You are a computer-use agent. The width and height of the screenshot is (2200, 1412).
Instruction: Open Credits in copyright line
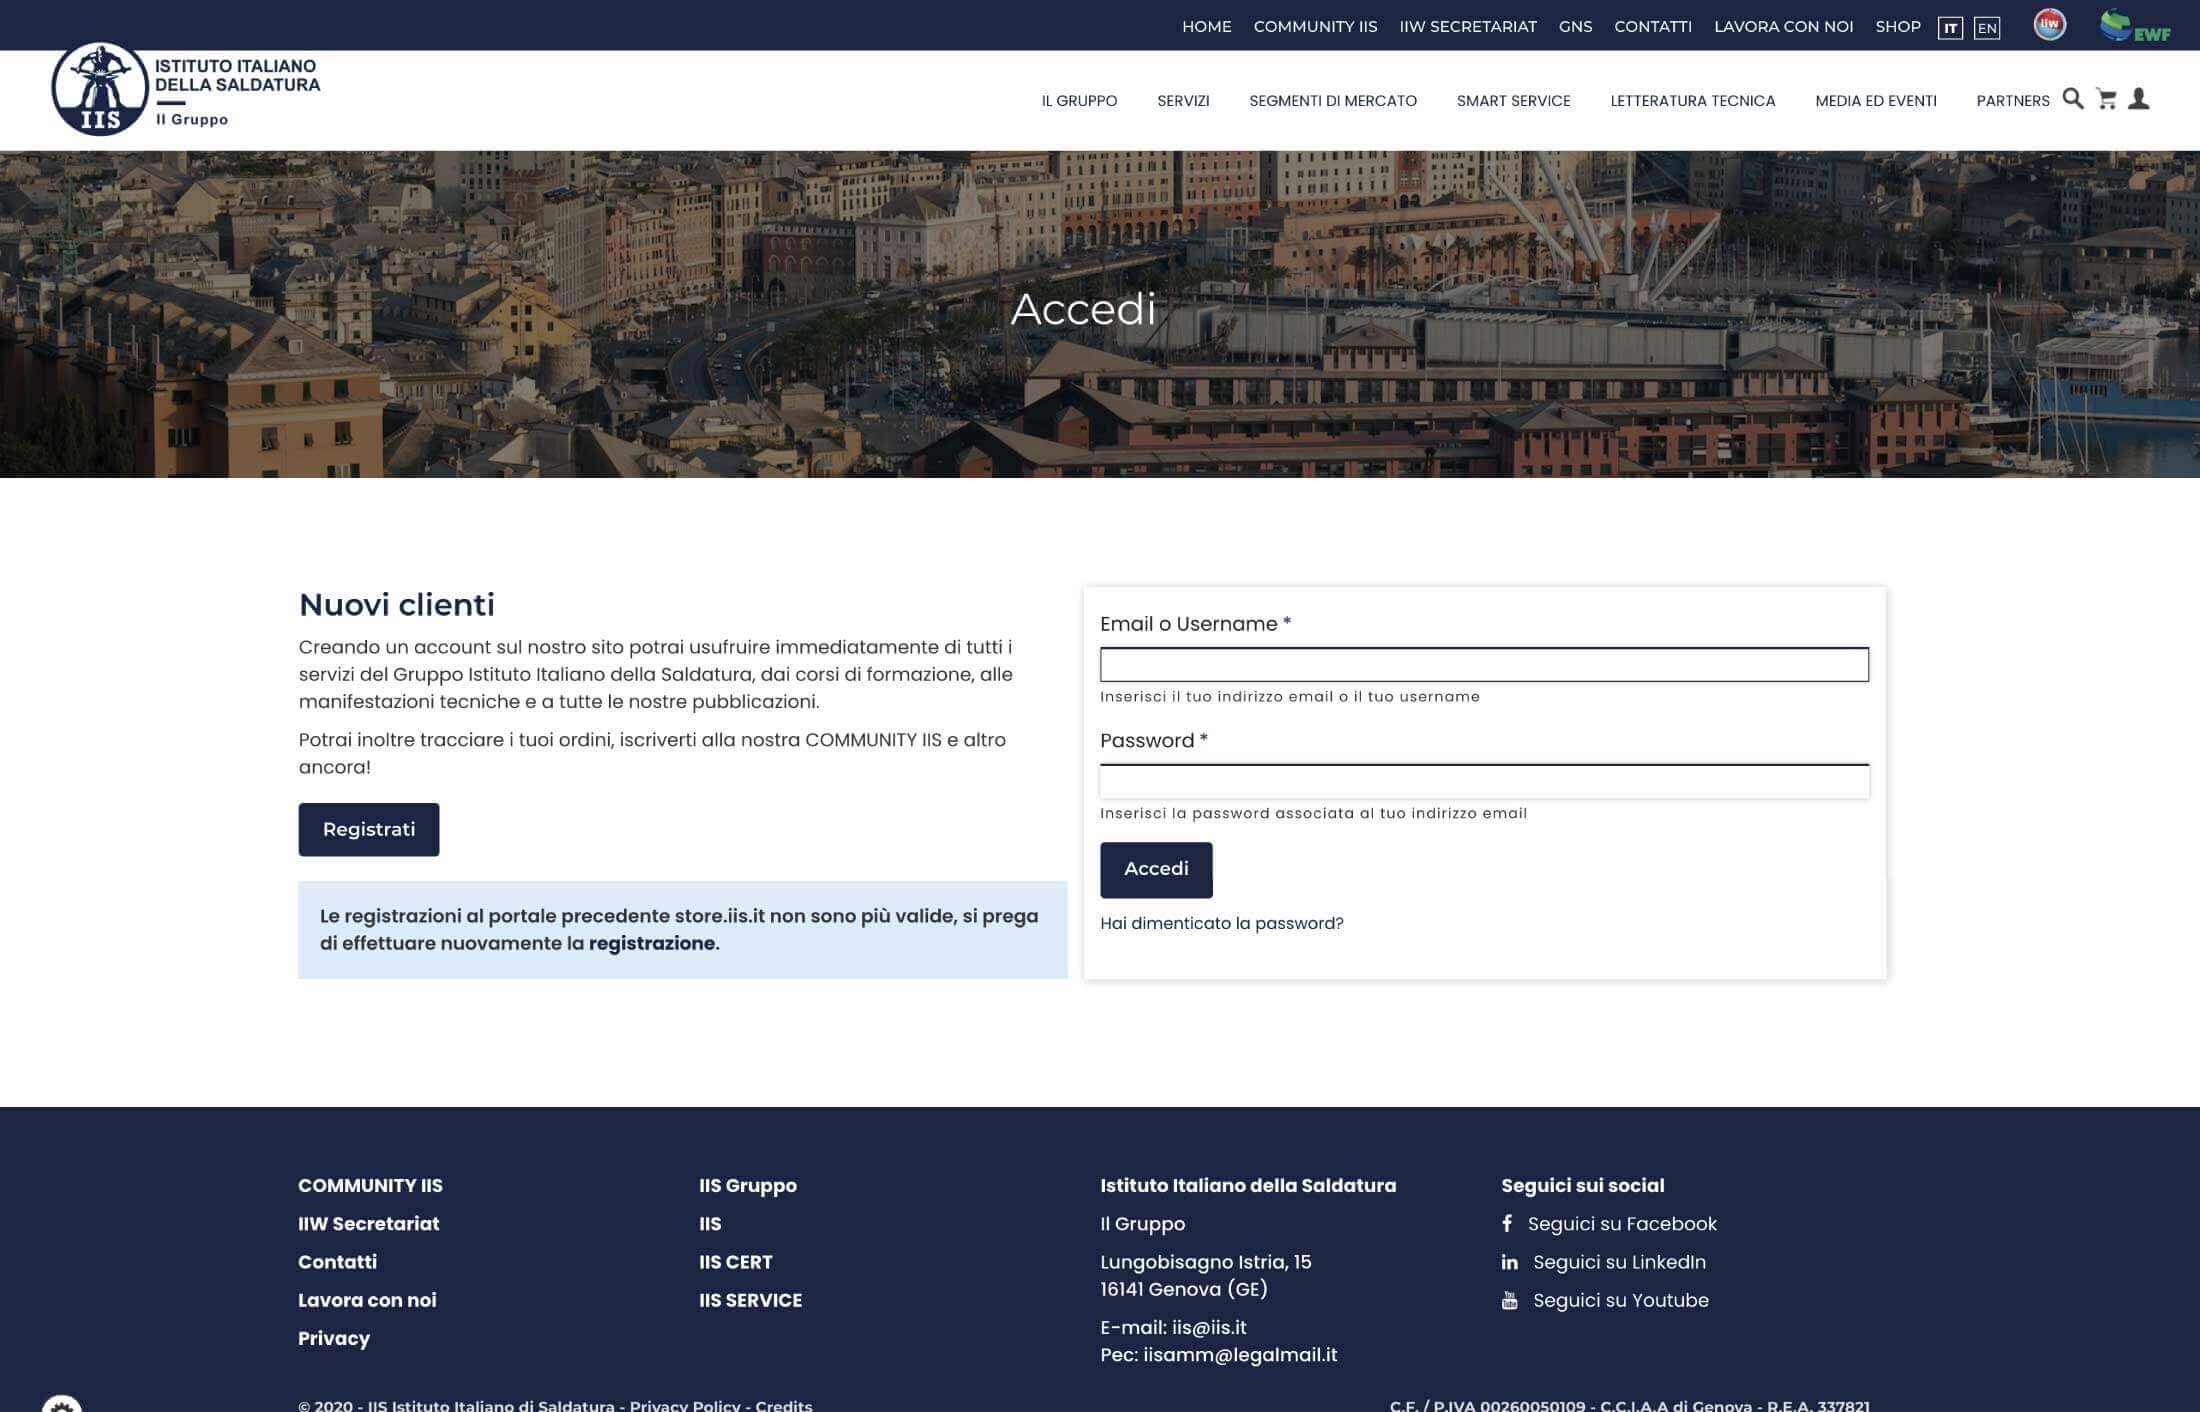point(784,1405)
